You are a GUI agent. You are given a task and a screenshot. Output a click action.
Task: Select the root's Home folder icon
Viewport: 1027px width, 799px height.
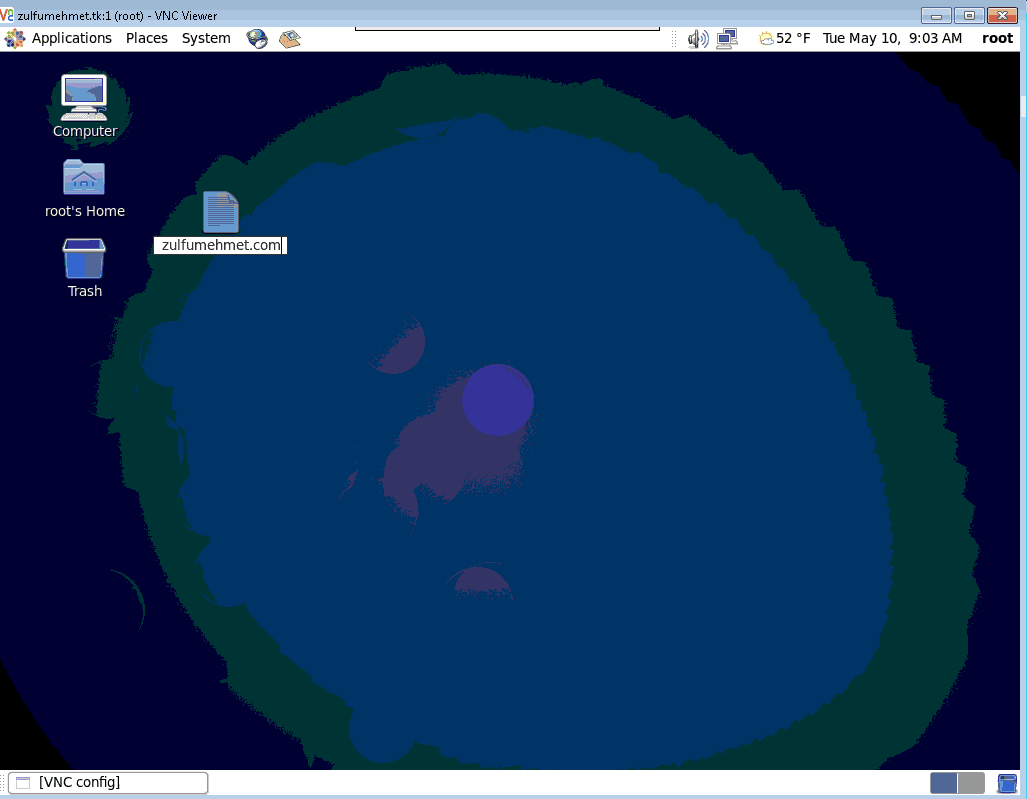(x=84, y=178)
